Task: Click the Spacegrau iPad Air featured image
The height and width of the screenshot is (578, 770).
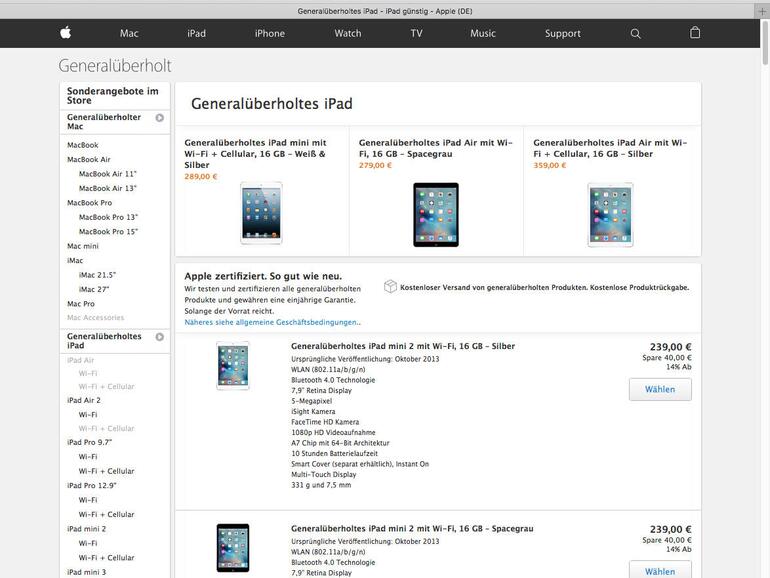Action: 436,215
